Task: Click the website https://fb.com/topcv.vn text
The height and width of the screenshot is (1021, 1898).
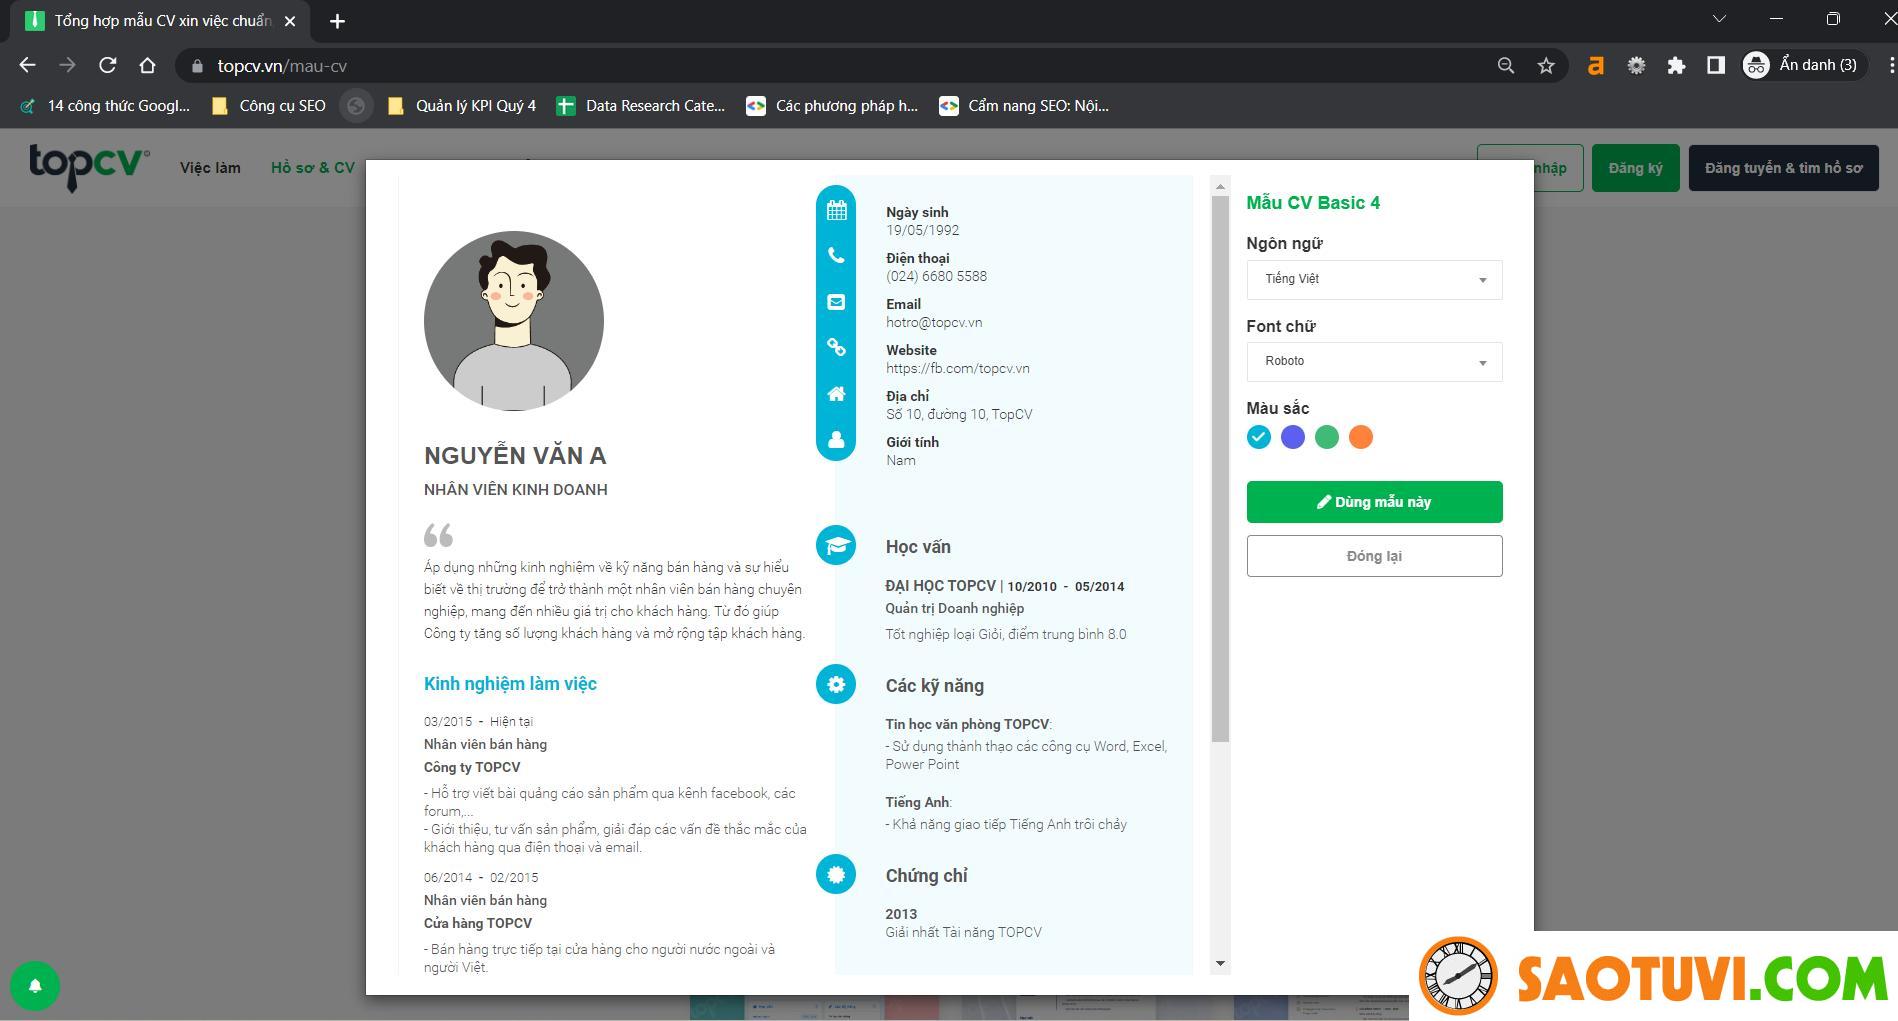Action: click(958, 369)
